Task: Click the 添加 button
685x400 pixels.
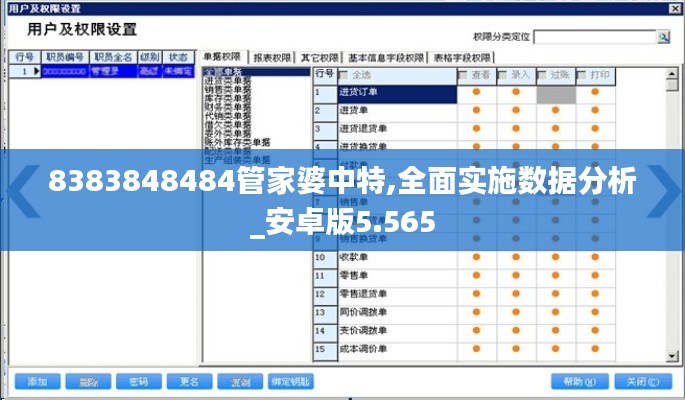Action: point(38,382)
